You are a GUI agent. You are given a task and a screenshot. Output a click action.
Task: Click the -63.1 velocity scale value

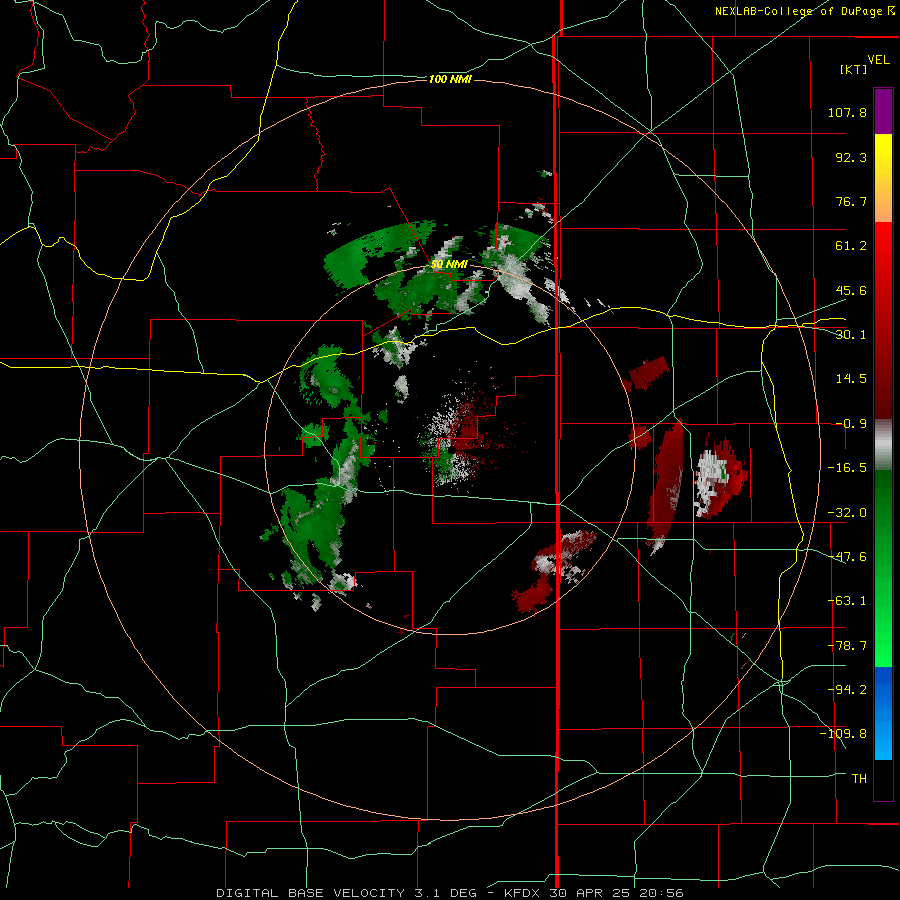pos(847,601)
